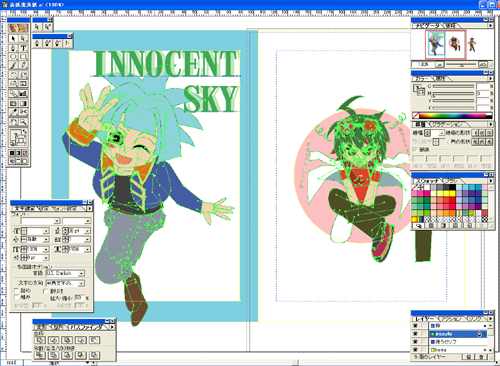The image size is (500, 366).
Task: Click the zoom-in mountains button in Navigator
Action: coord(483,64)
